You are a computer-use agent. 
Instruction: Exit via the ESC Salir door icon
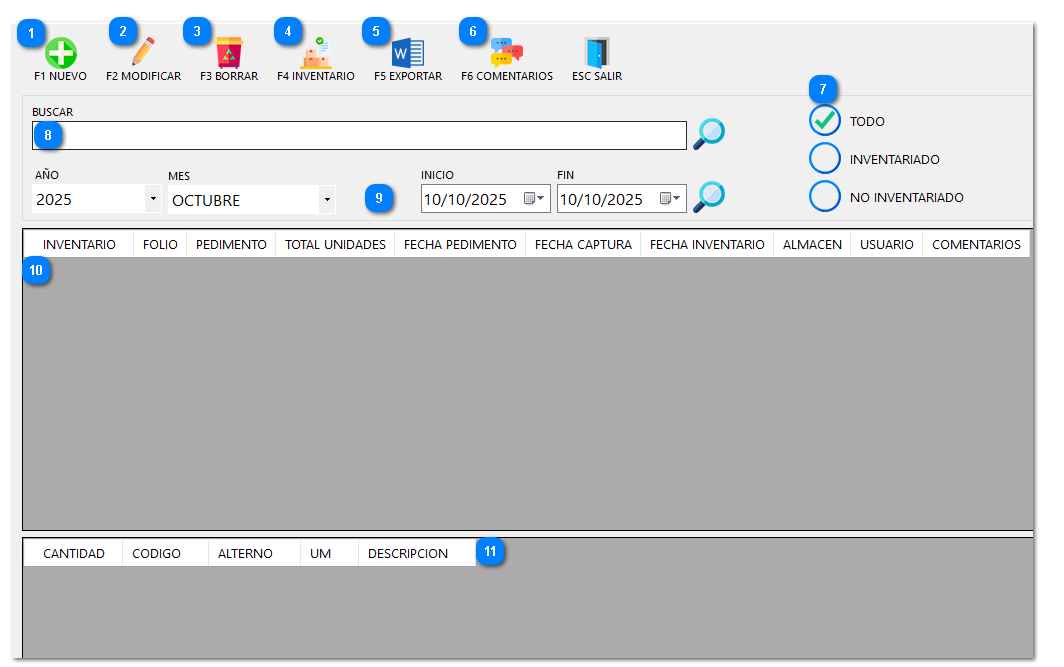click(597, 53)
